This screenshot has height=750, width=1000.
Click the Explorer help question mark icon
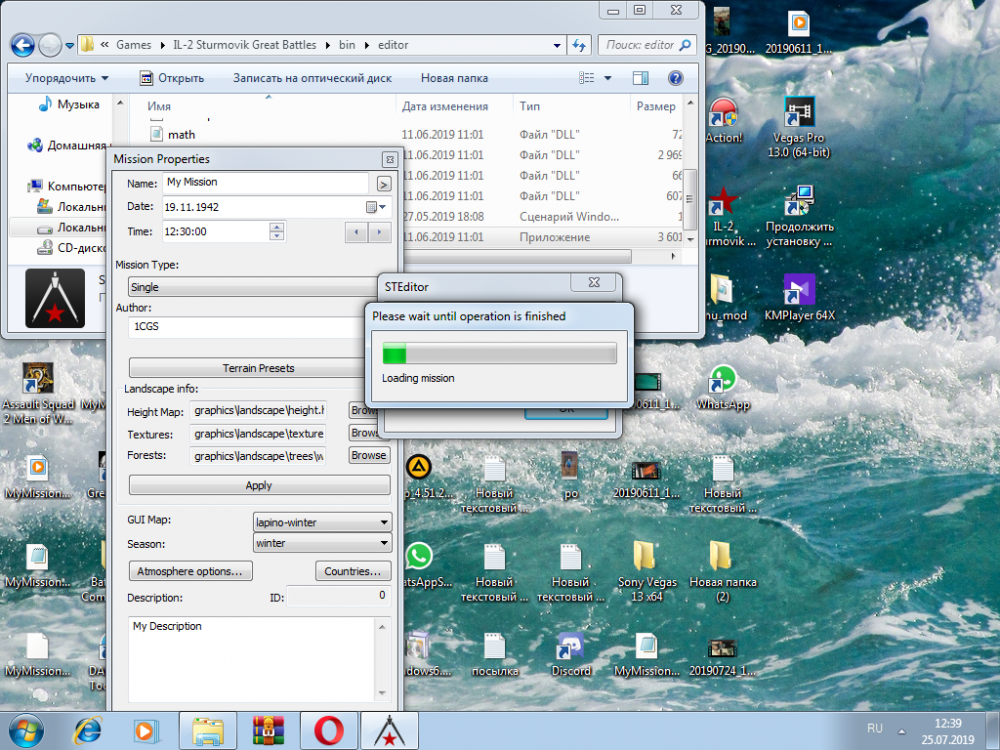[x=675, y=78]
